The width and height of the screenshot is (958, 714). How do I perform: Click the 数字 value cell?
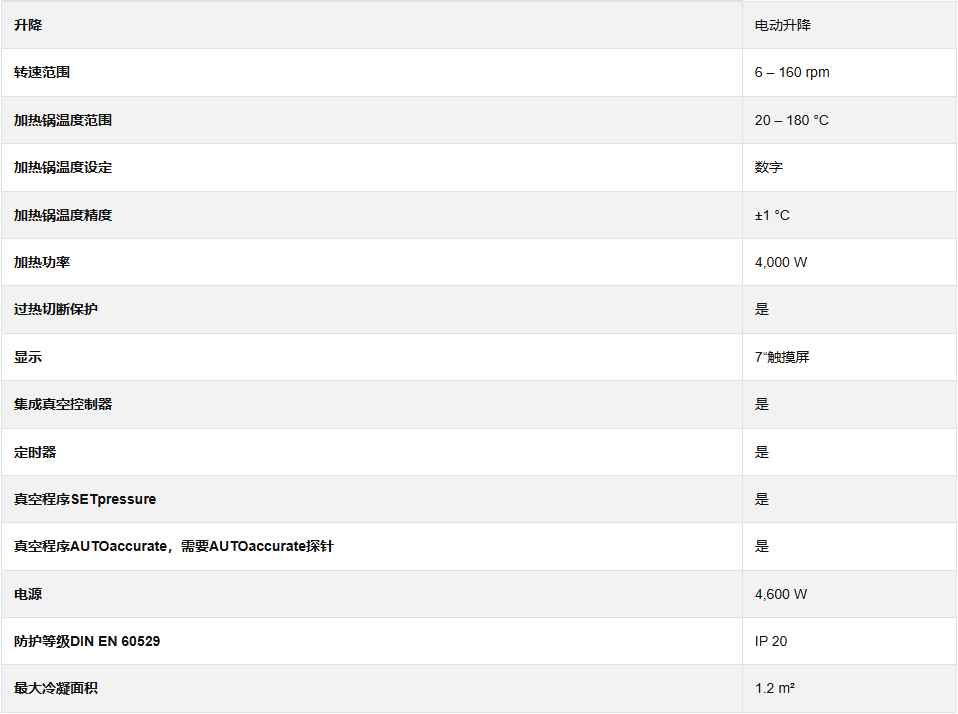click(768, 167)
